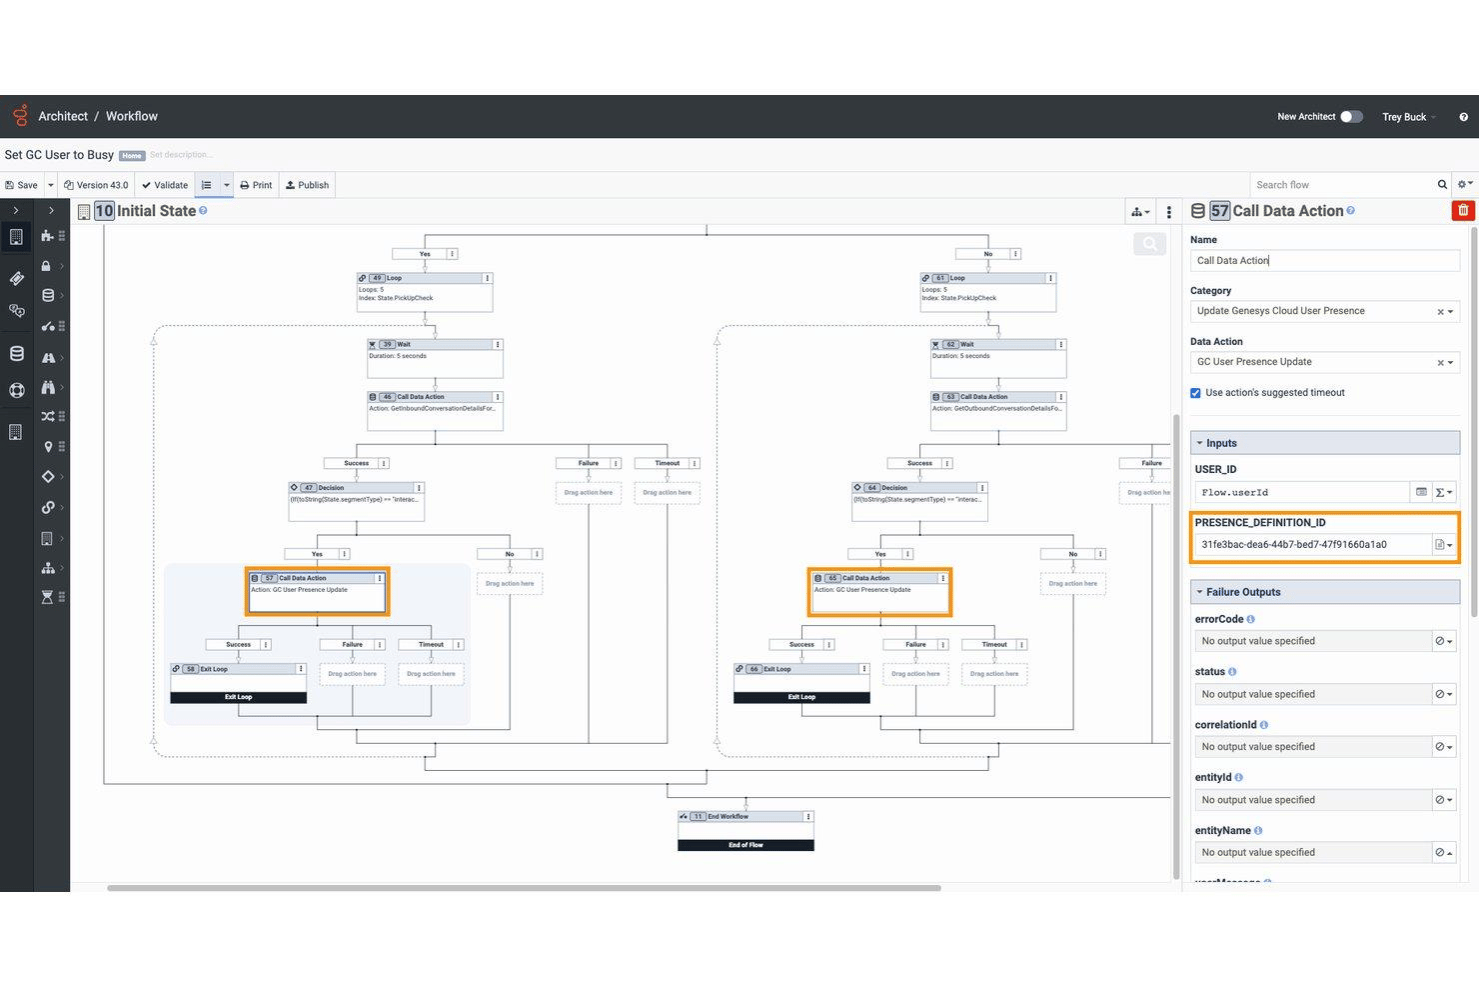1480x987 pixels.
Task: Open the chat bubbles icon in far-left sidebar
Action: tap(16, 311)
